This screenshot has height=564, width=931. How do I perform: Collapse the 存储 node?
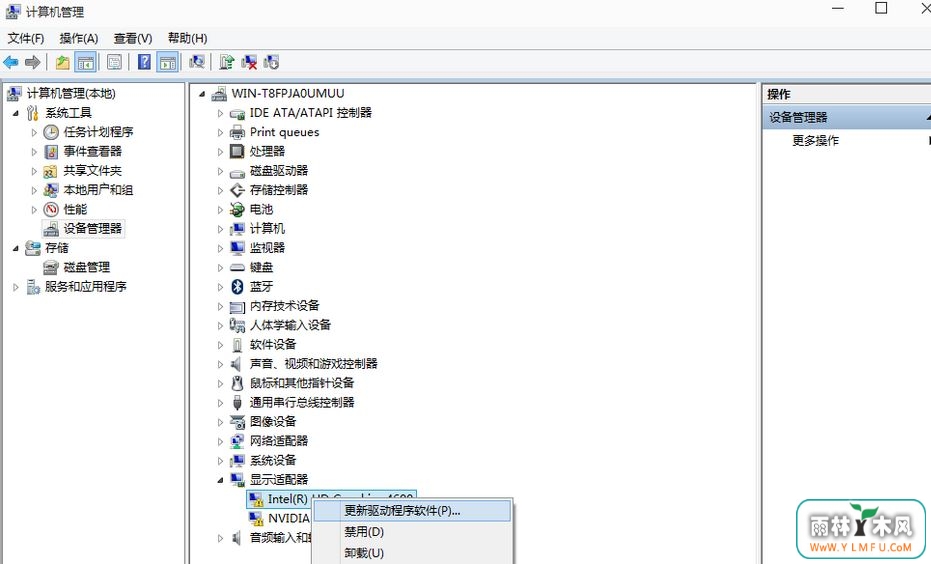pos(15,248)
